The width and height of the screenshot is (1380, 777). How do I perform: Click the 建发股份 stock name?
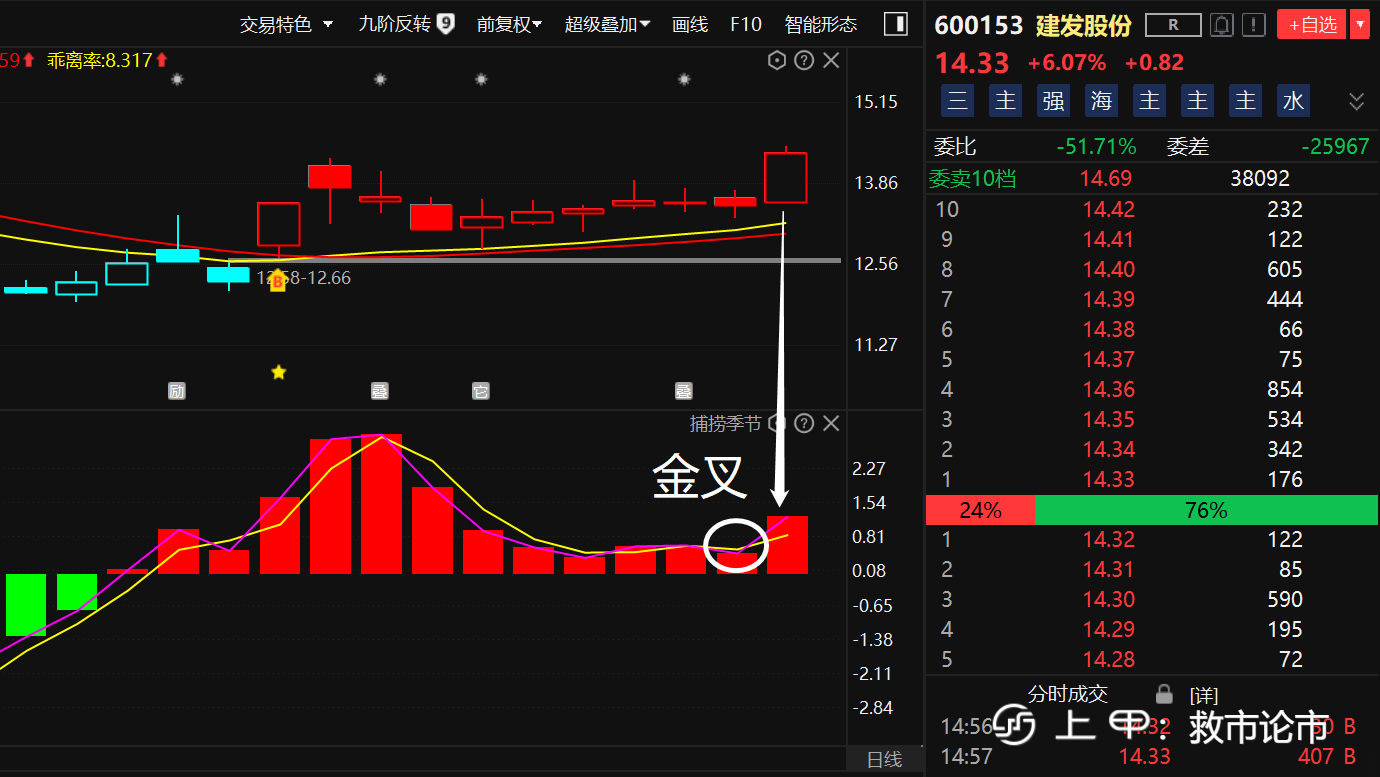[x=1083, y=25]
